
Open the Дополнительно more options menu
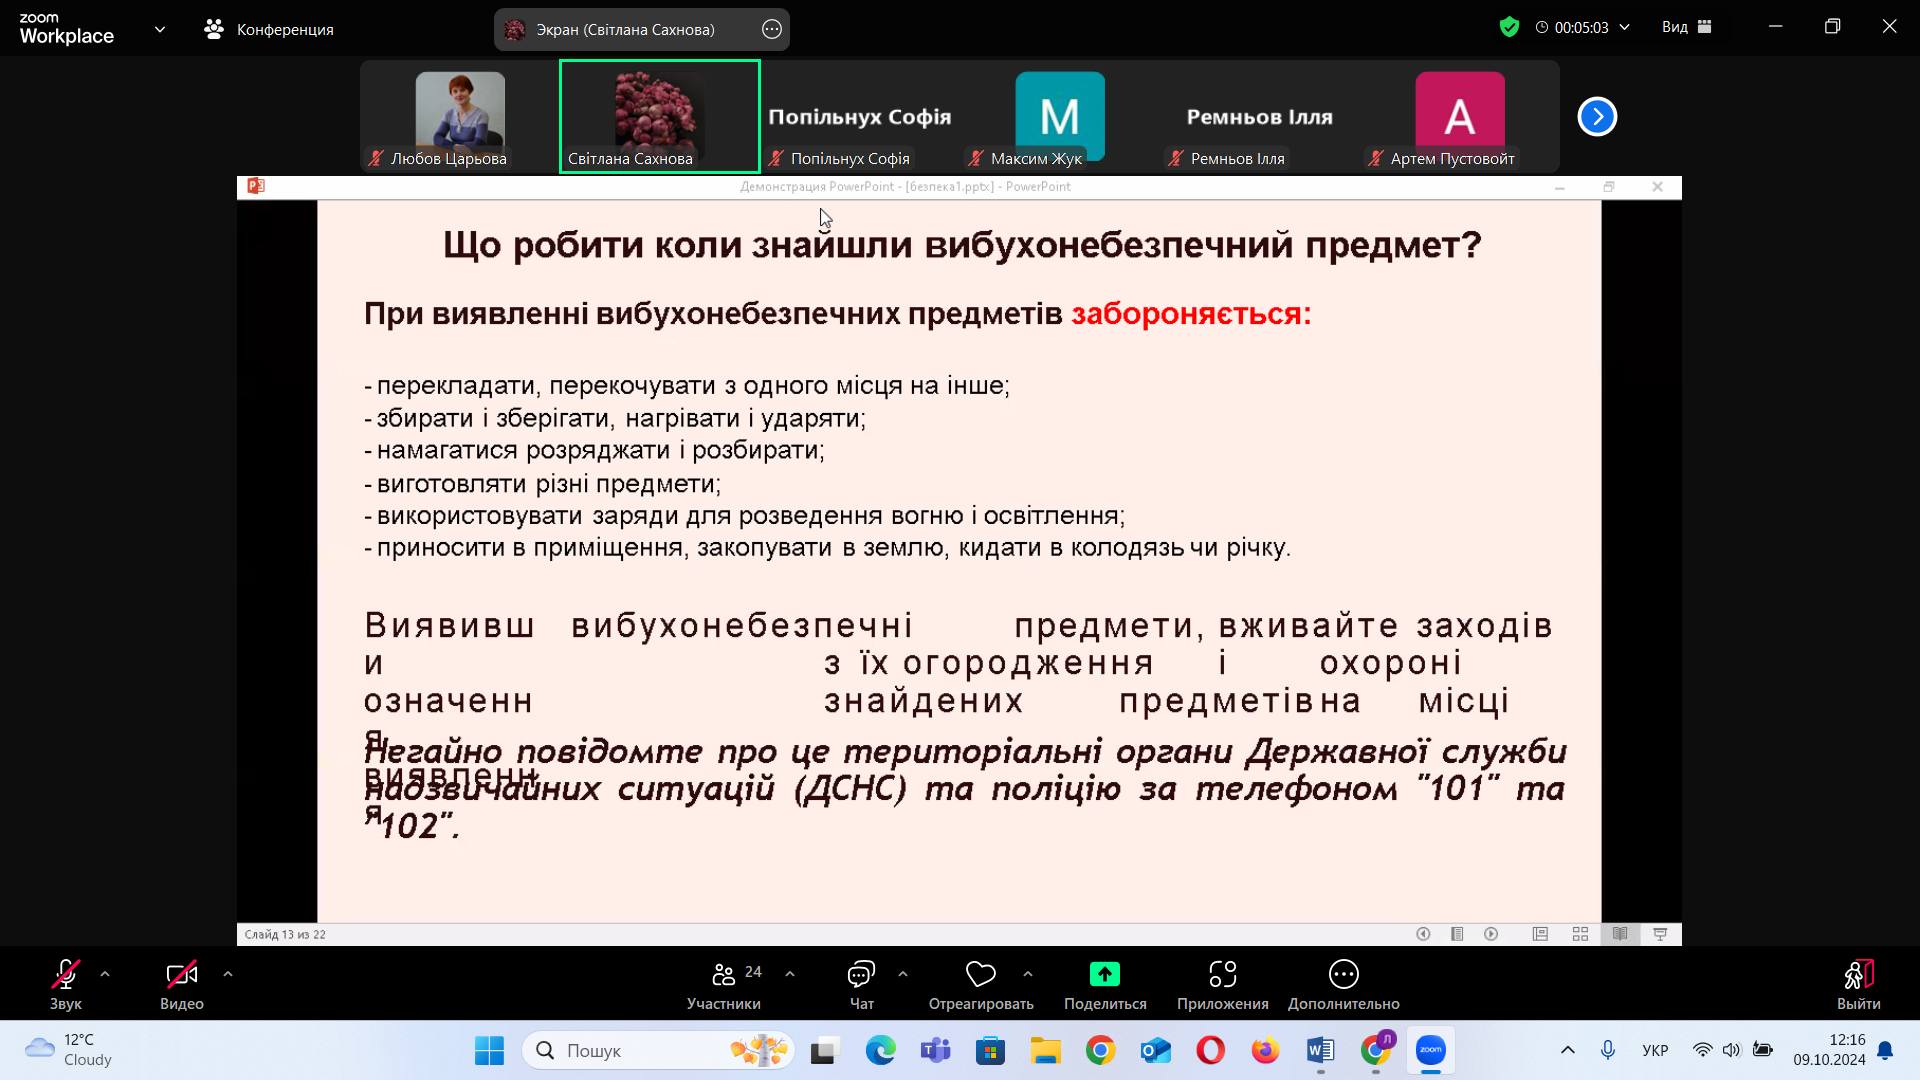click(1343, 984)
